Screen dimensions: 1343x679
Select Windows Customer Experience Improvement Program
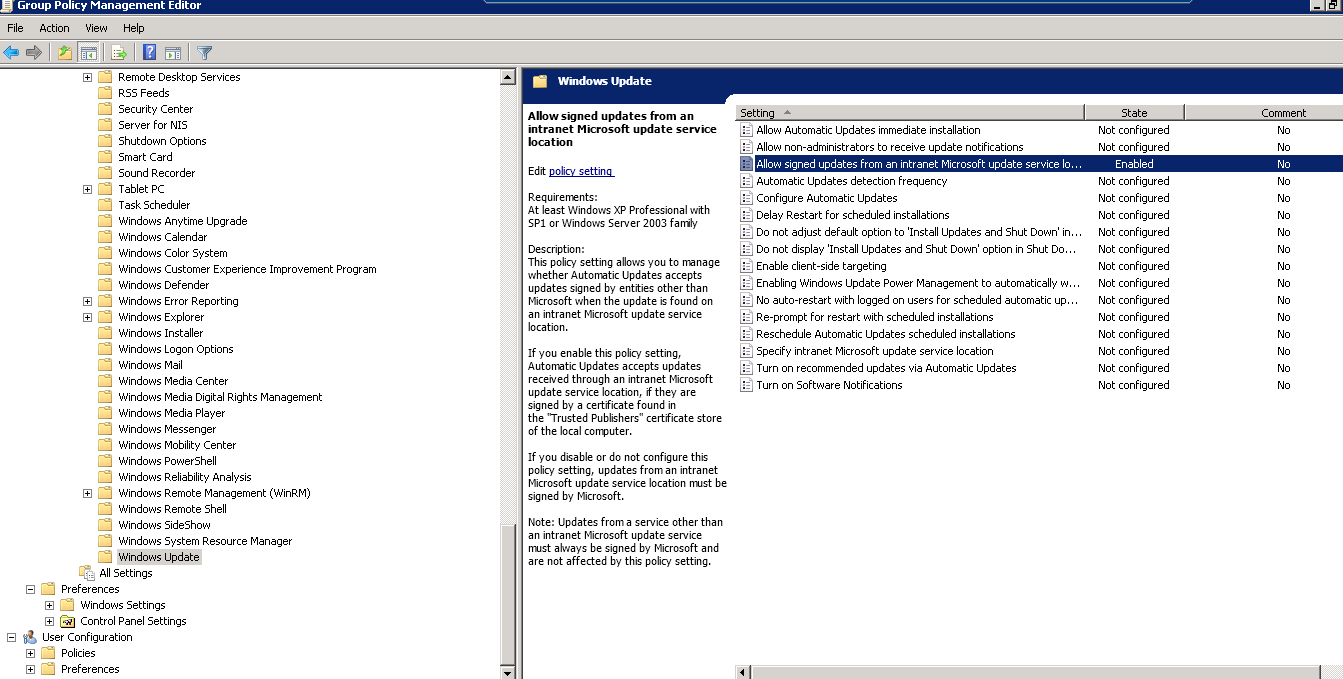247,269
